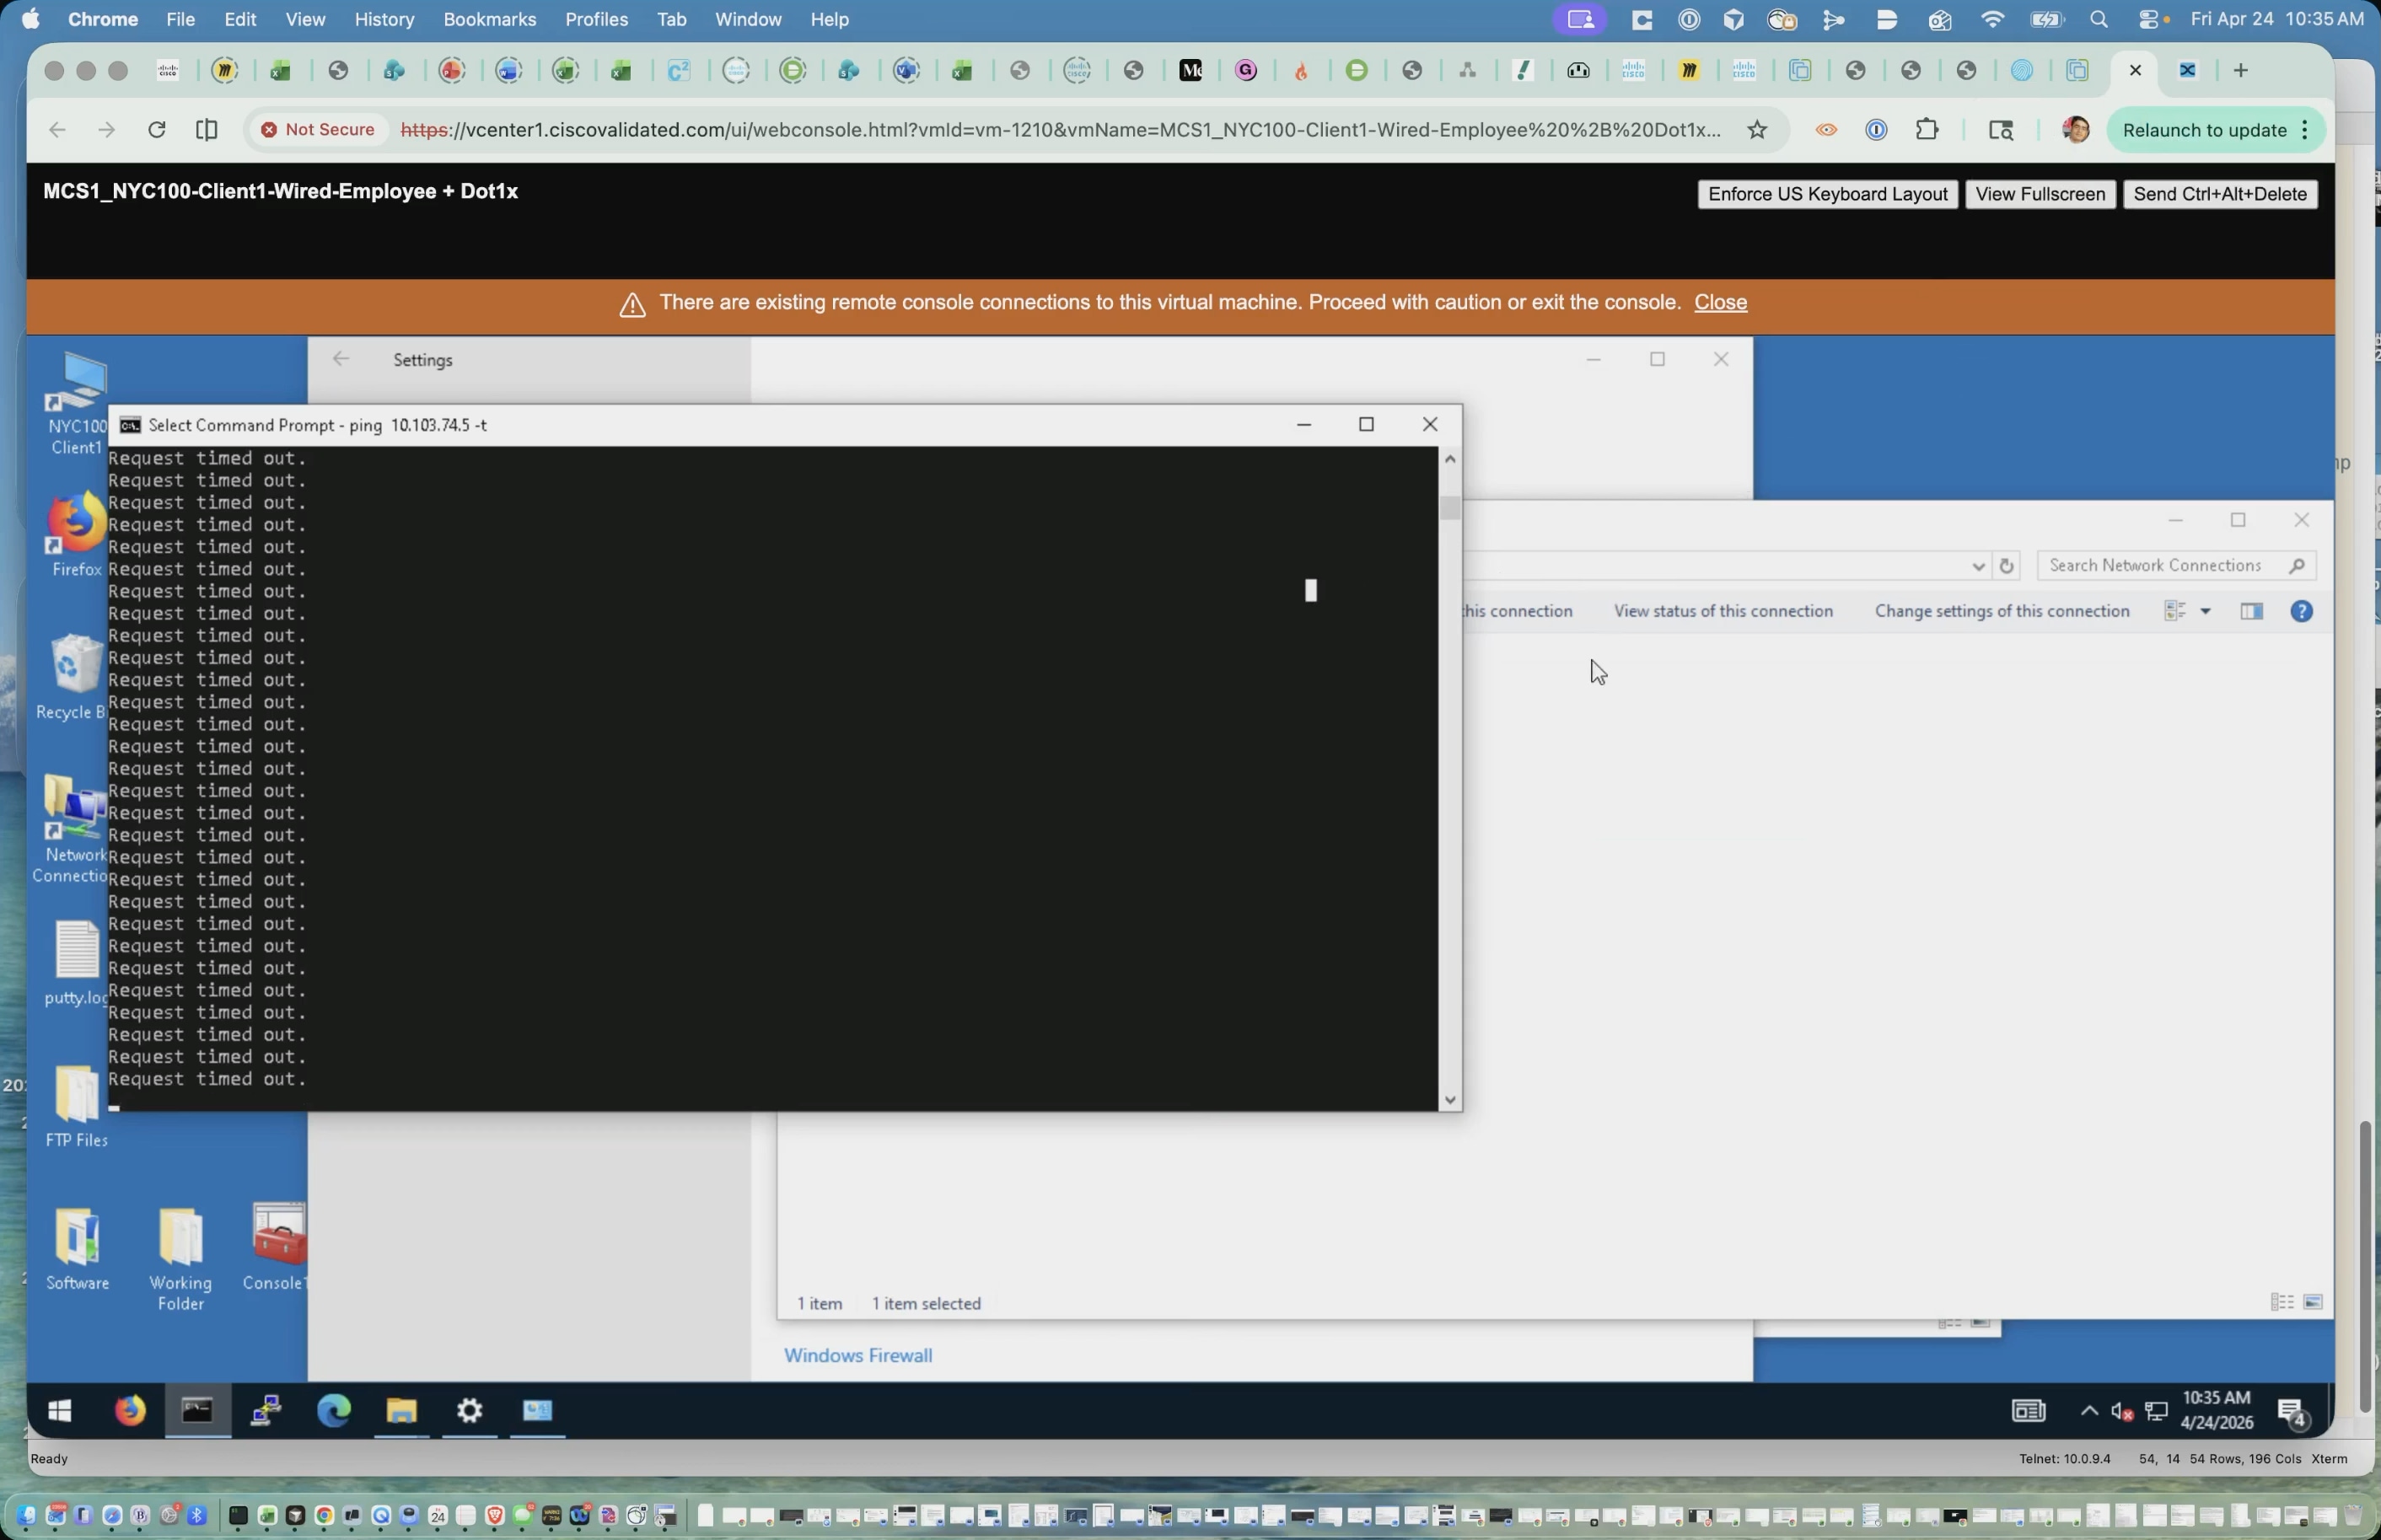Click Enforce US Keyboard Layout button

1827,194
